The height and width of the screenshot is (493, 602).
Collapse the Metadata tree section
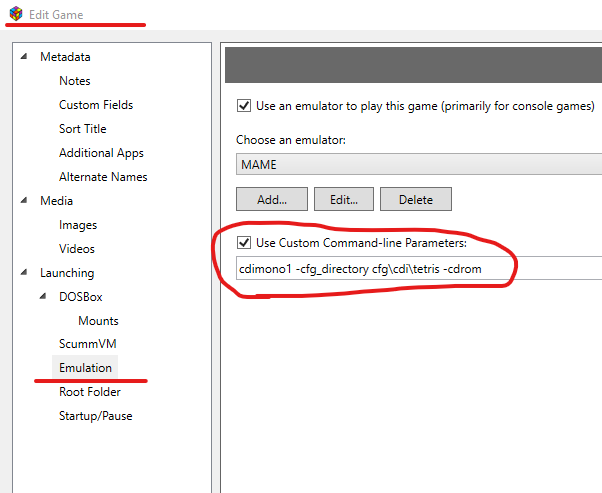24,56
